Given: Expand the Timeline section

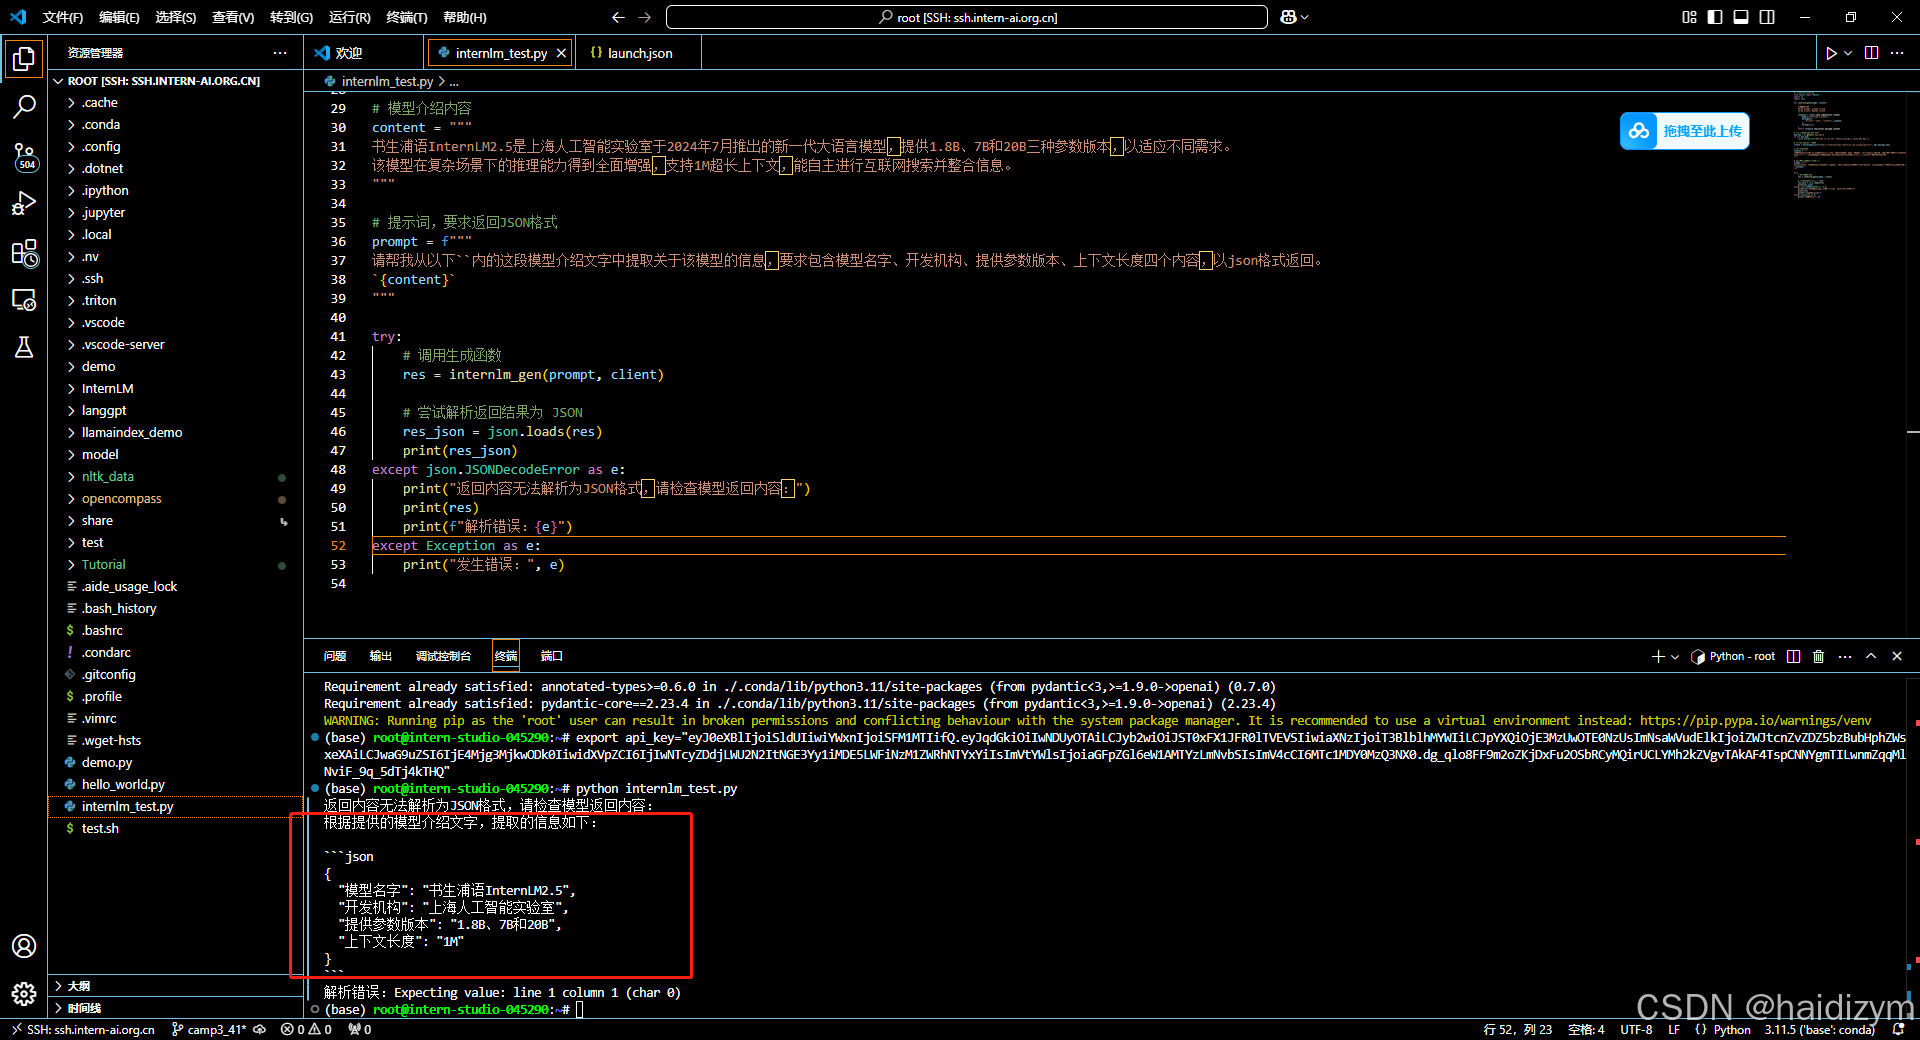Looking at the screenshot, I should (175, 1008).
